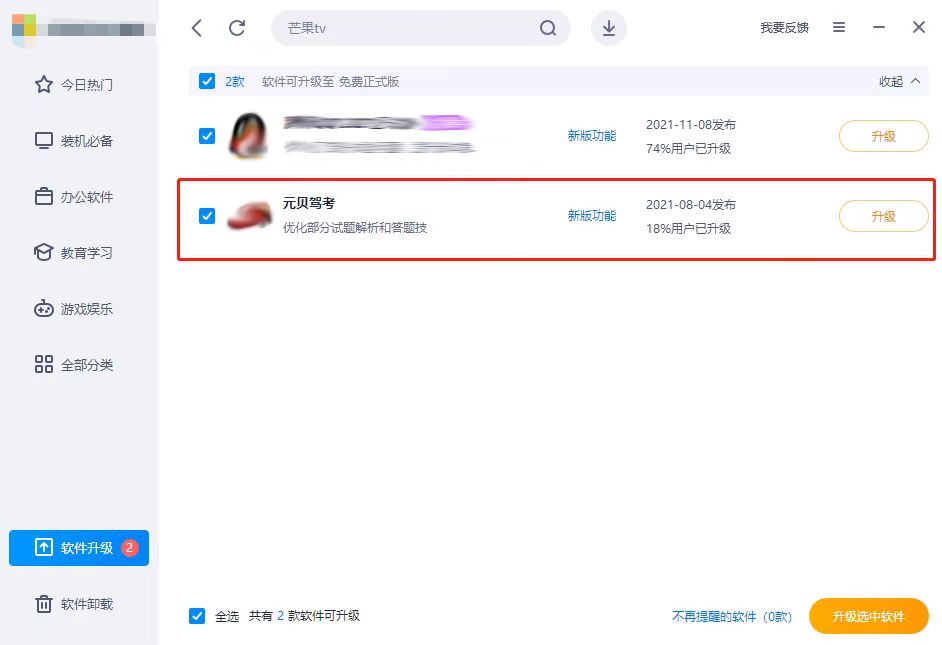942x645 pixels.
Task: Click the 元贝驾考 app icon
Action: (x=250, y=216)
